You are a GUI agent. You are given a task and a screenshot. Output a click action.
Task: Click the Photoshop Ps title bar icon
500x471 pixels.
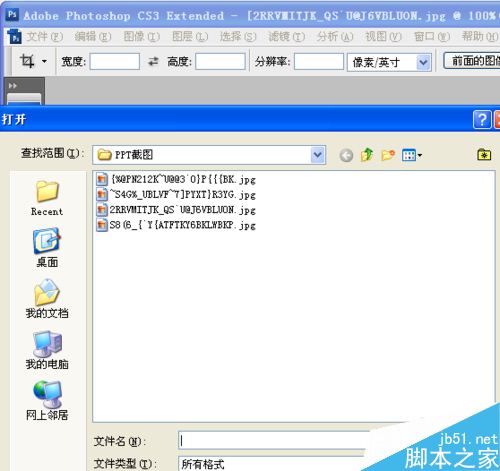[x=12, y=15]
